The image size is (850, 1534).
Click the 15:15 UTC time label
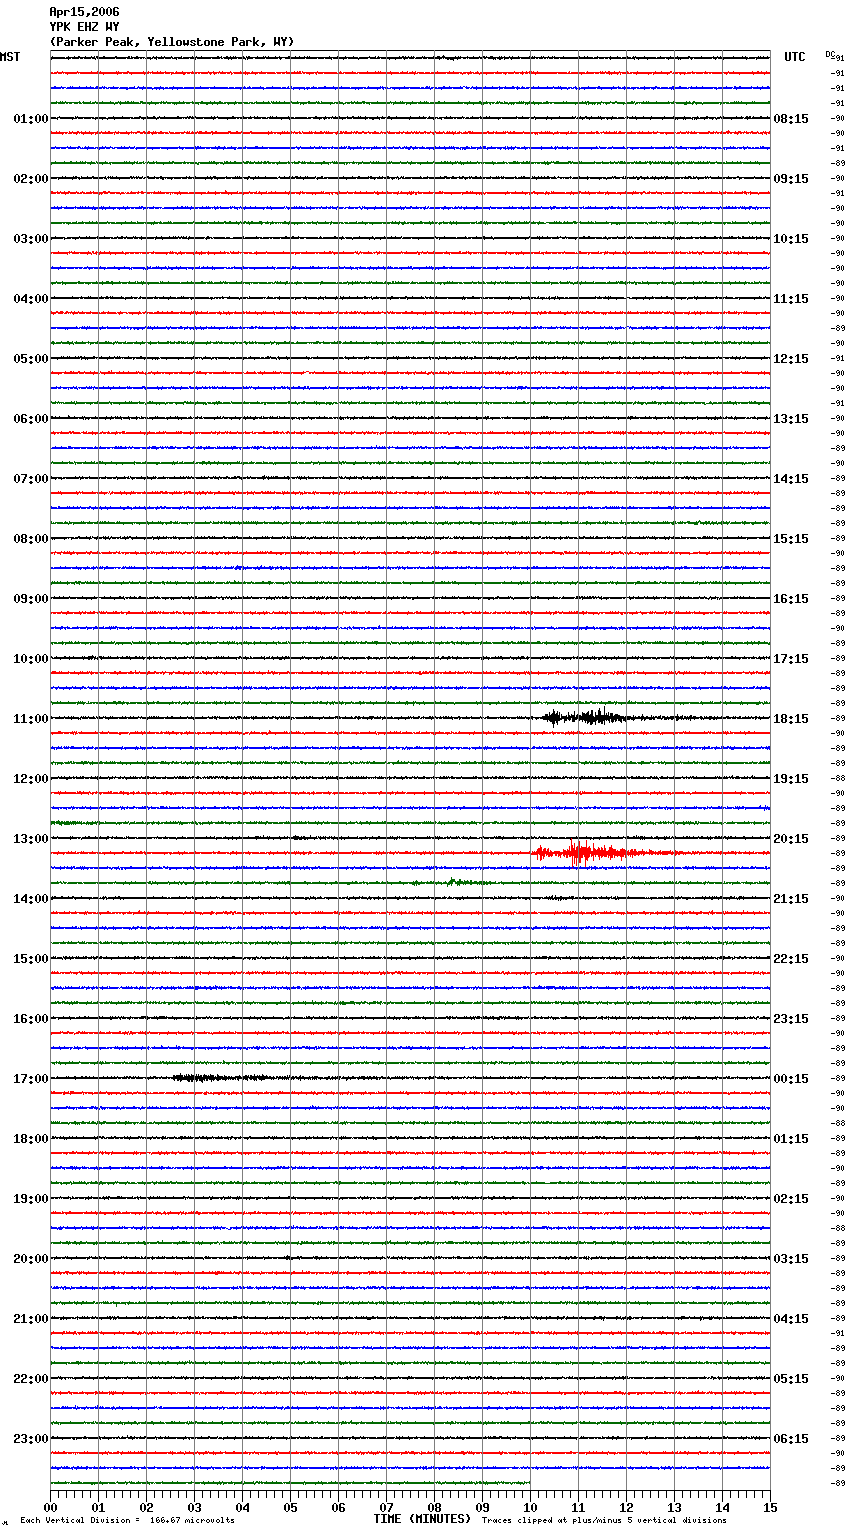pyautogui.click(x=791, y=539)
